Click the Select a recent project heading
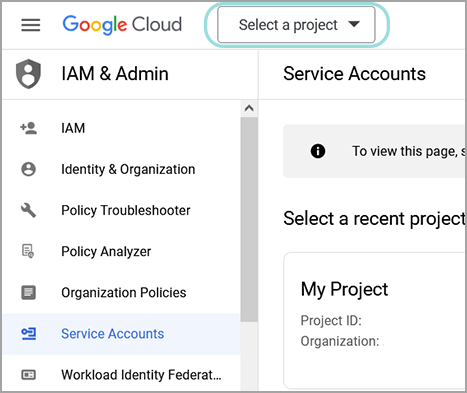The height and width of the screenshot is (393, 467). click(x=374, y=219)
